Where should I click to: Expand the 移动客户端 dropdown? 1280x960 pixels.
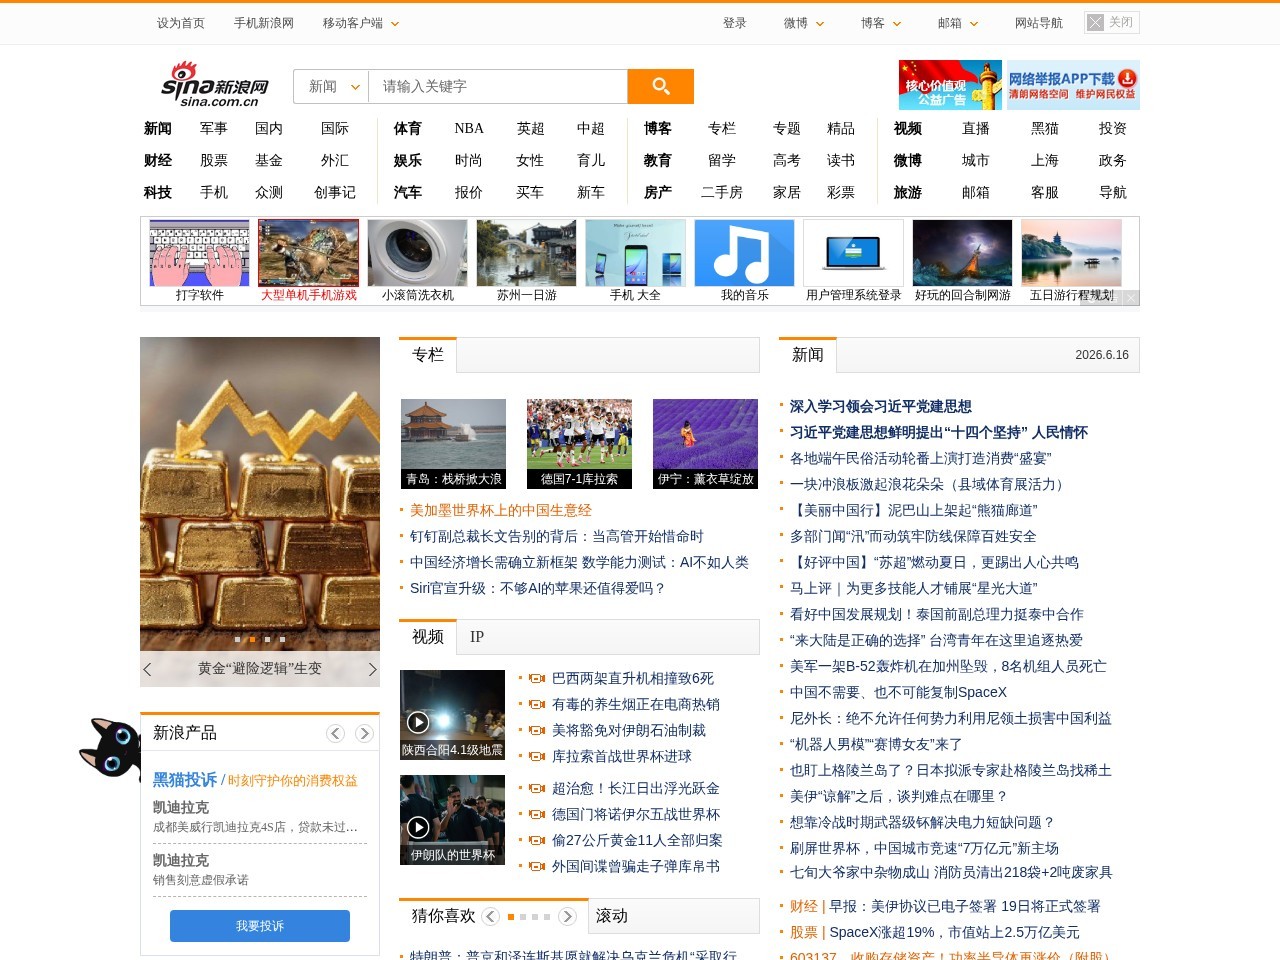[361, 23]
